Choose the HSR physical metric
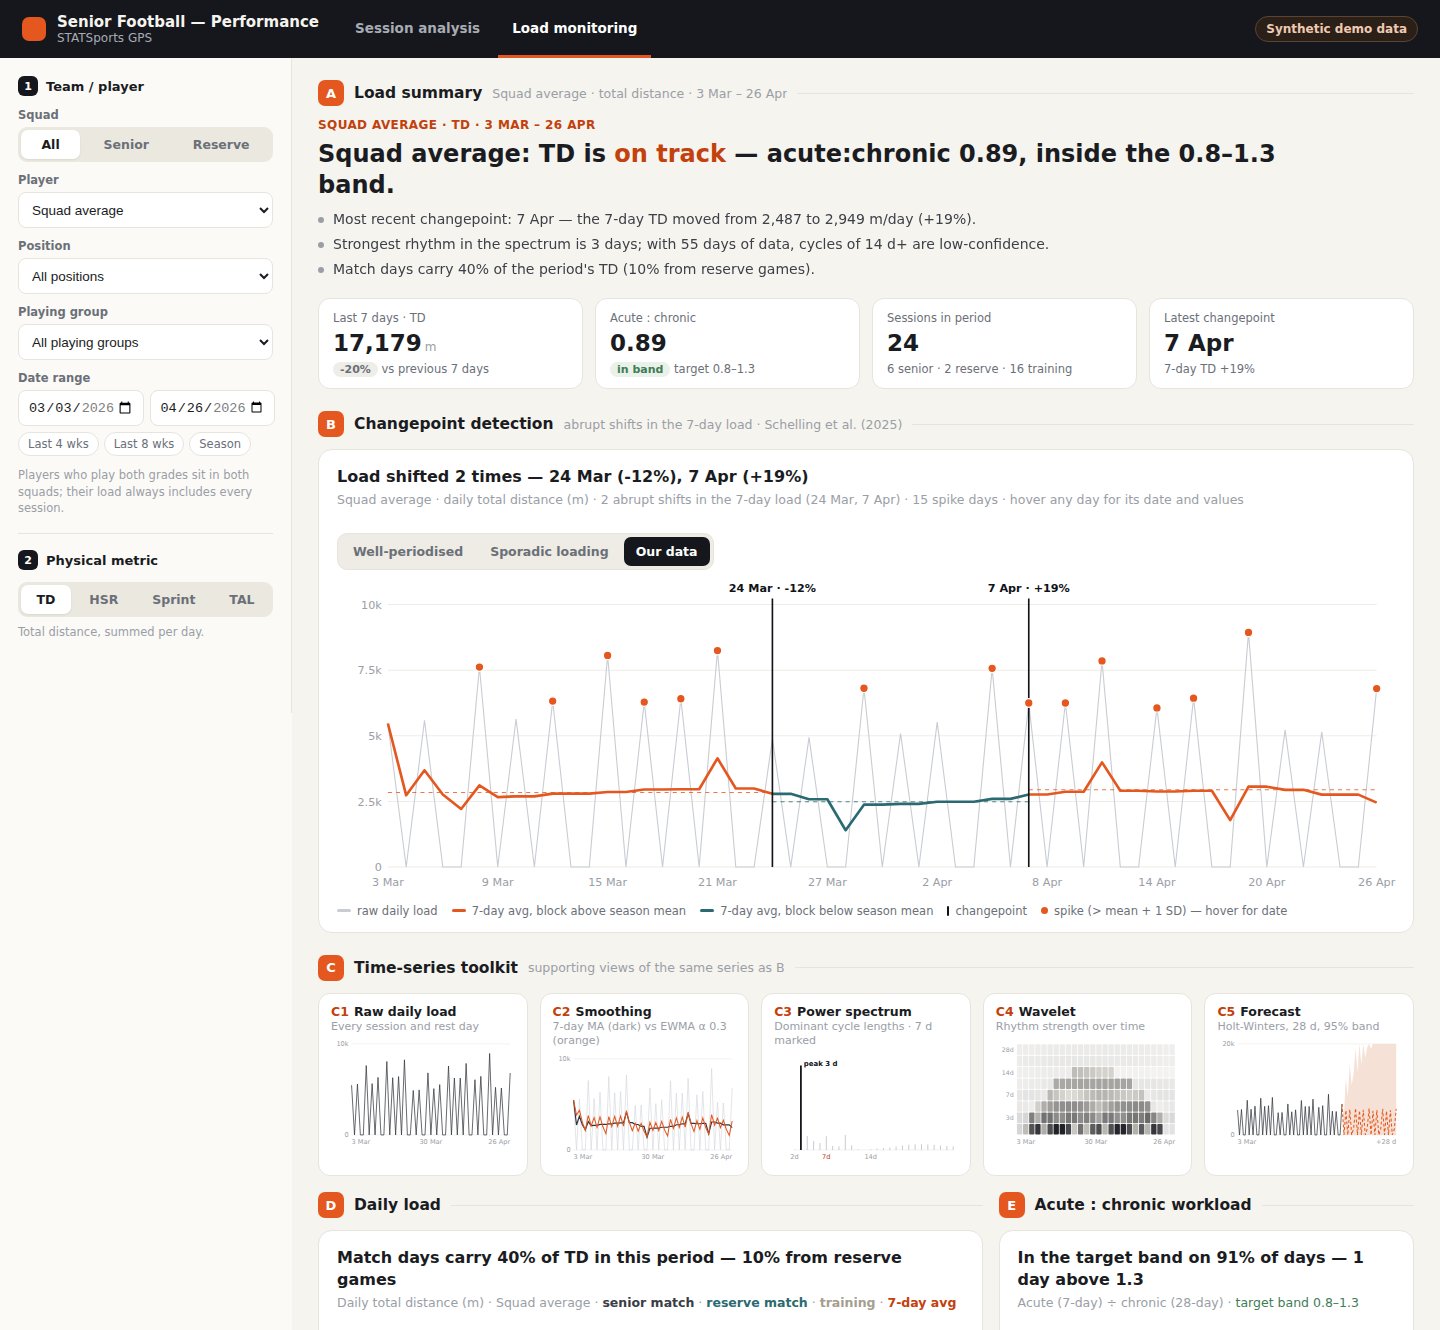This screenshot has width=1440, height=1330. (x=104, y=599)
